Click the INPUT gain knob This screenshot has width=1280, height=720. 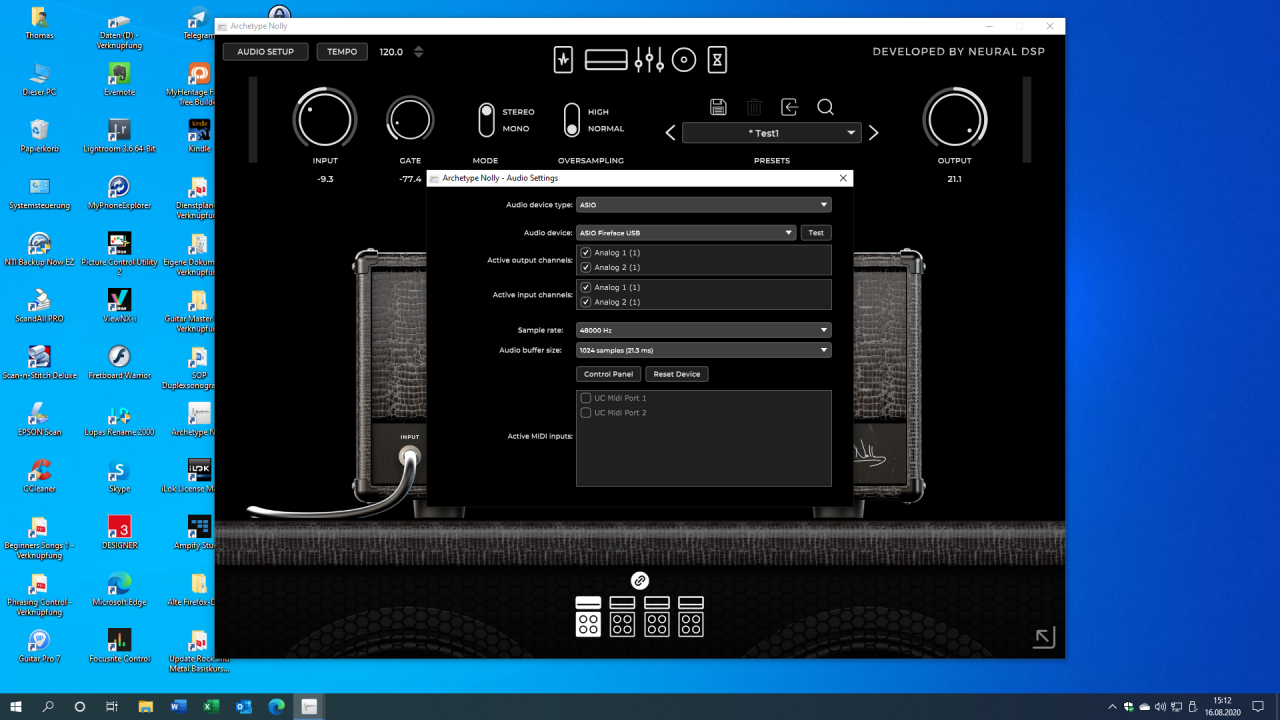(x=325, y=120)
